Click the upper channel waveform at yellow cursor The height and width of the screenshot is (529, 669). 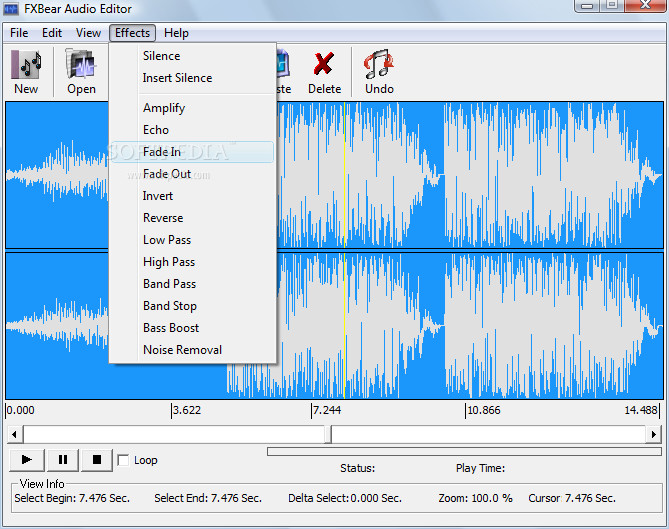click(344, 175)
